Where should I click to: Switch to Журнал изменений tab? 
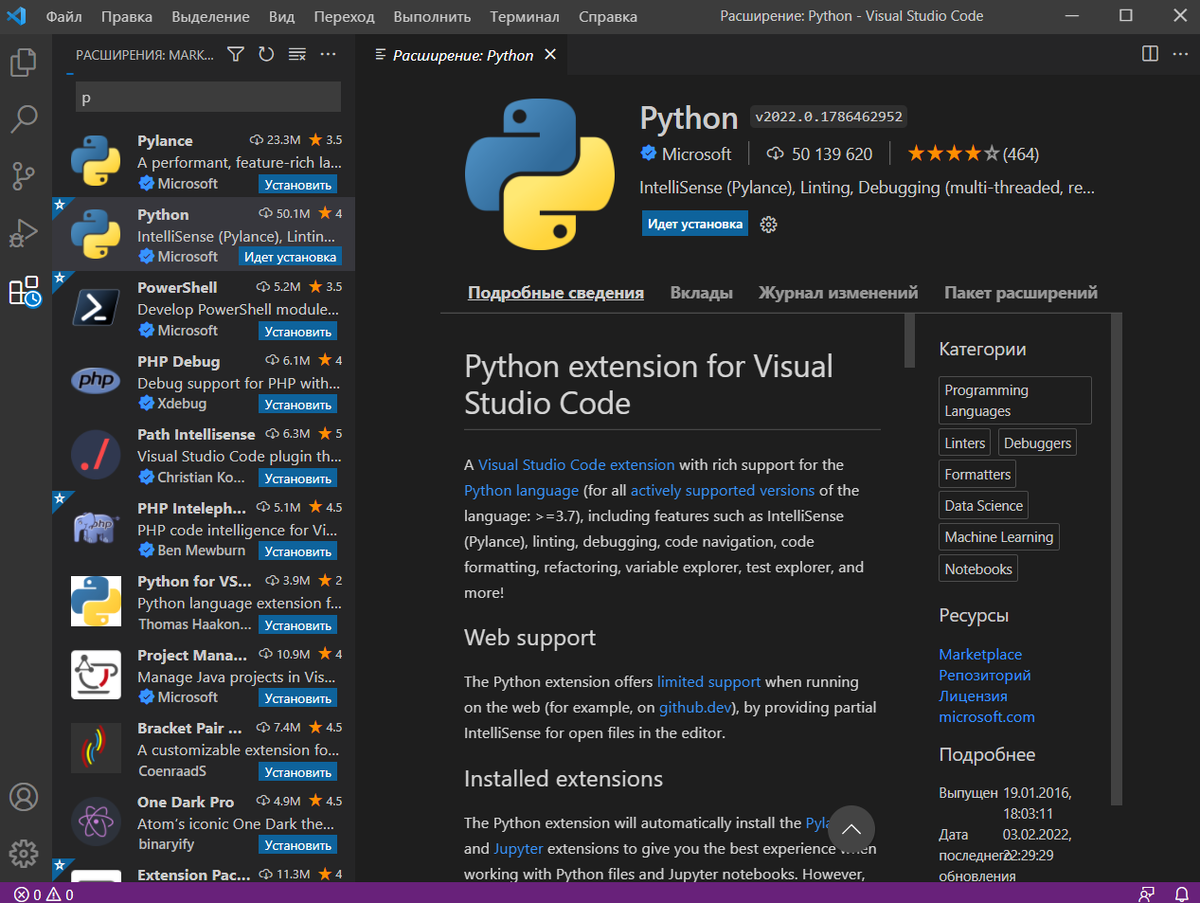[837, 293]
